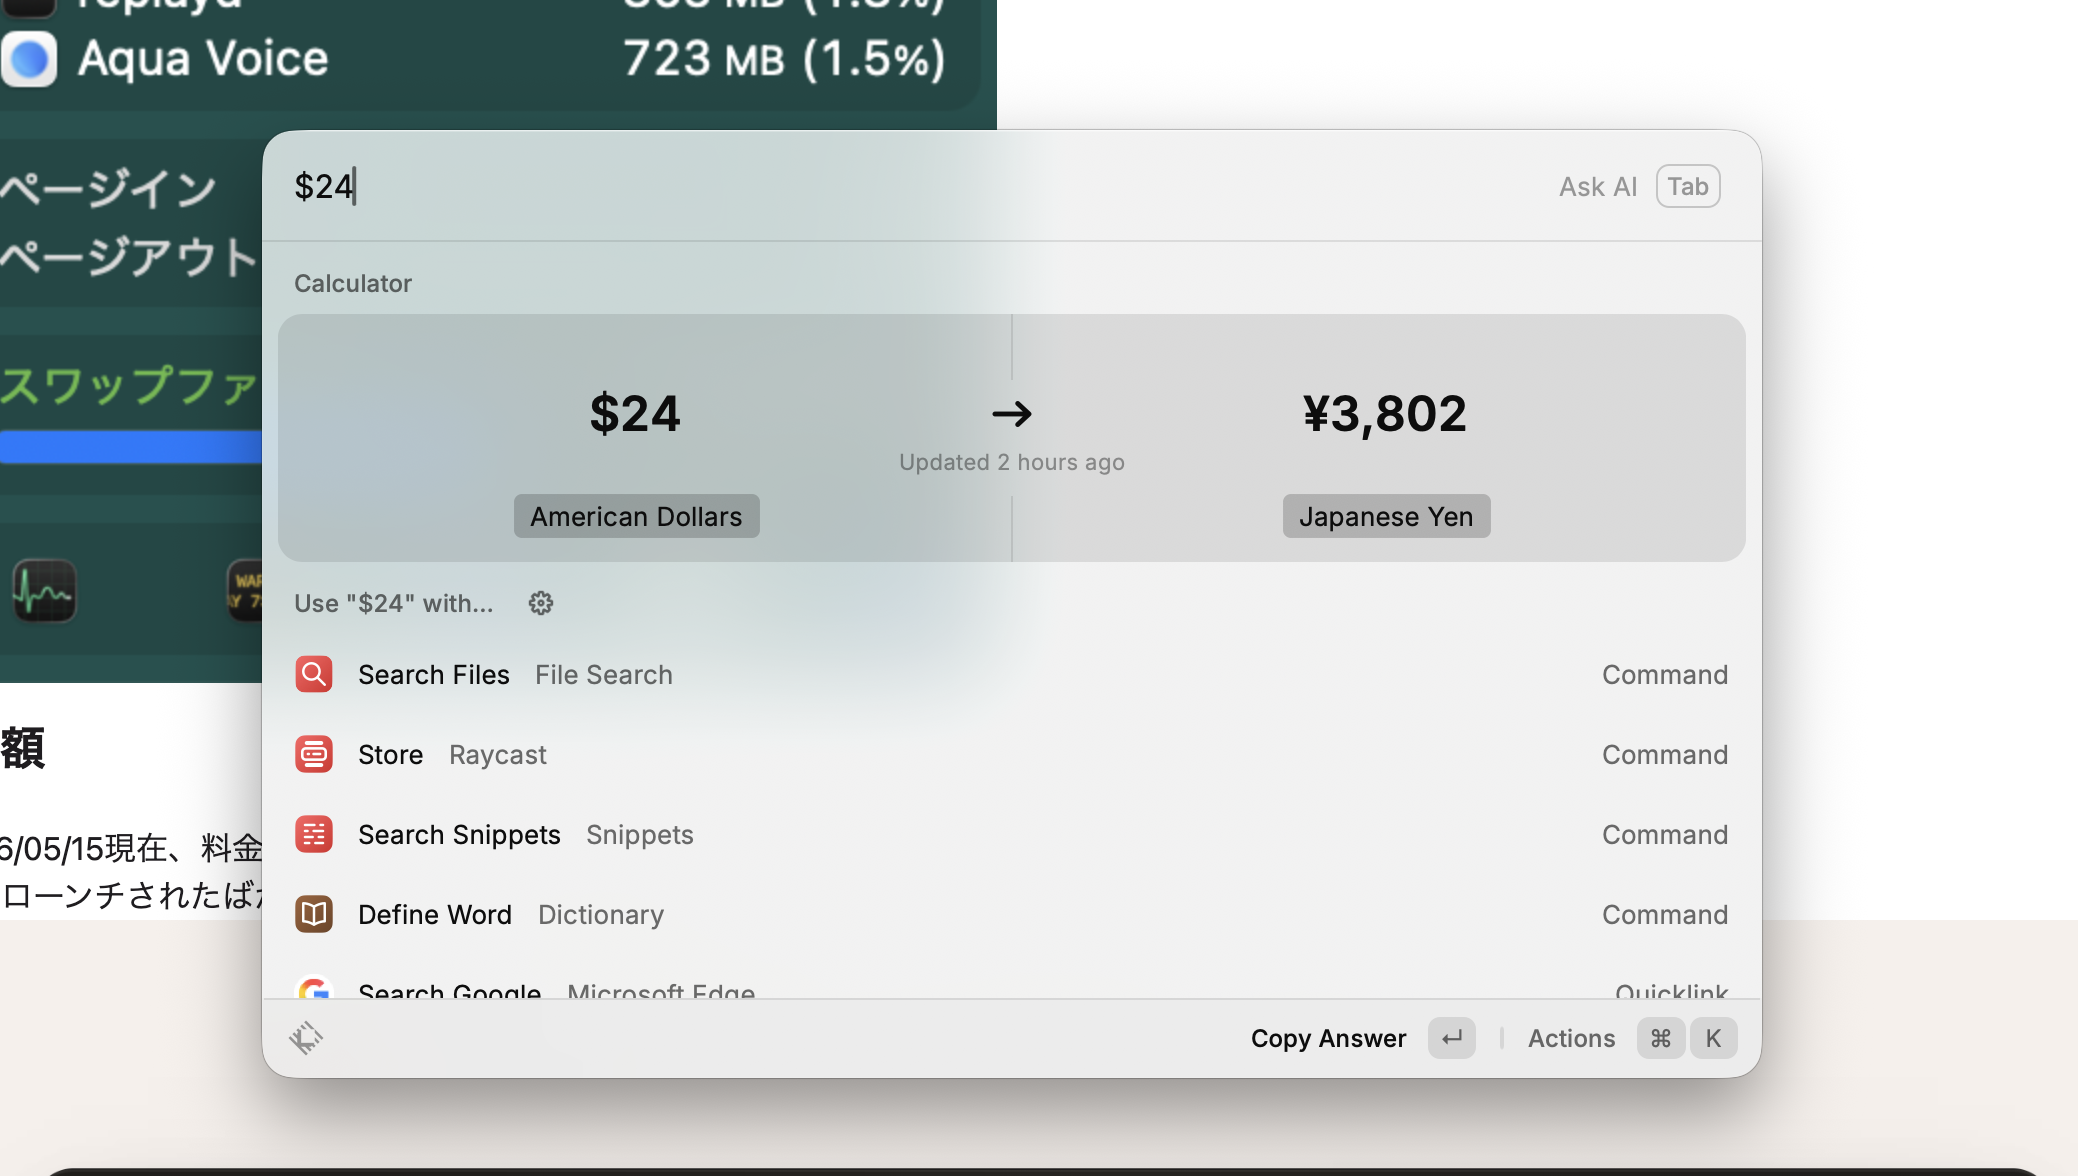Select the Search Snippets command row
This screenshot has height=1176, width=2078.
[1012, 835]
